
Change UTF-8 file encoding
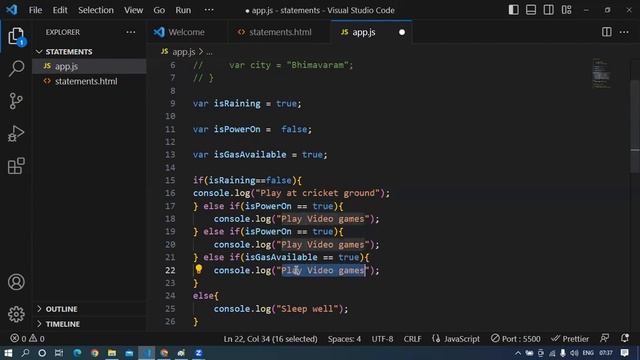[x=382, y=339]
